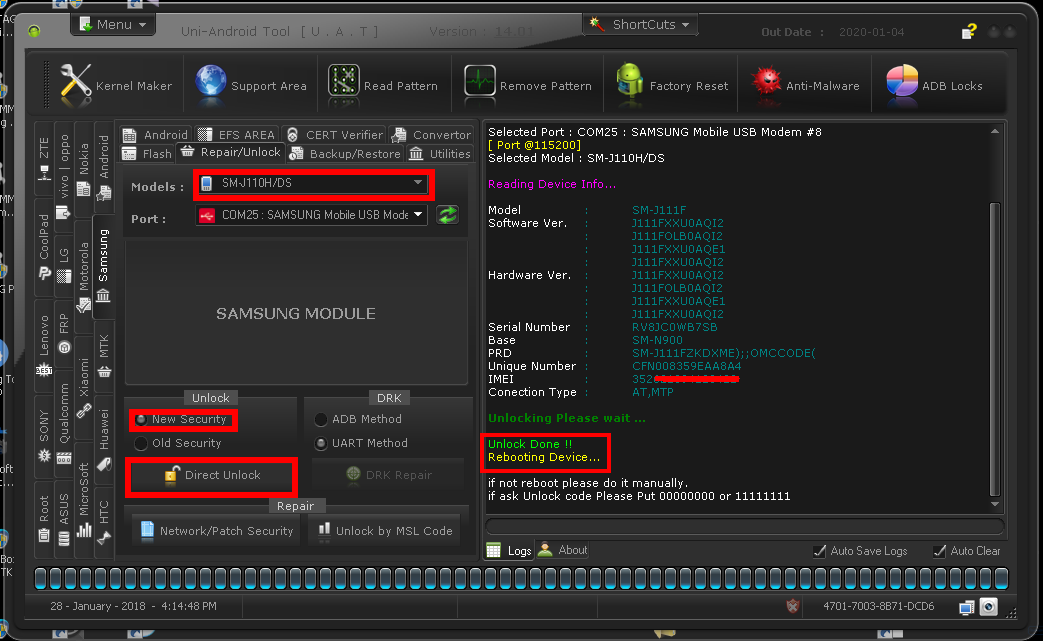Image resolution: width=1043 pixels, height=641 pixels.
Task: Click the green status indicator in title bar
Action: pos(34,31)
